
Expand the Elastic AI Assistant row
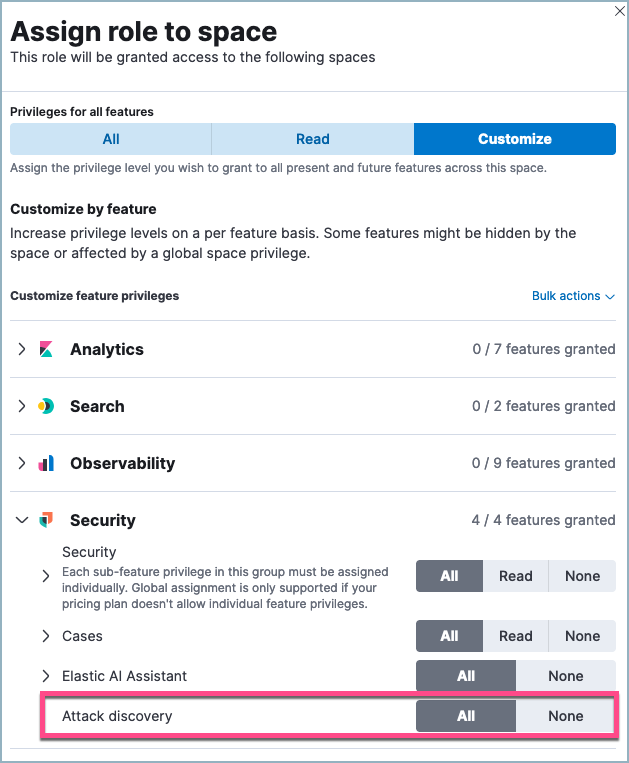coord(46,676)
